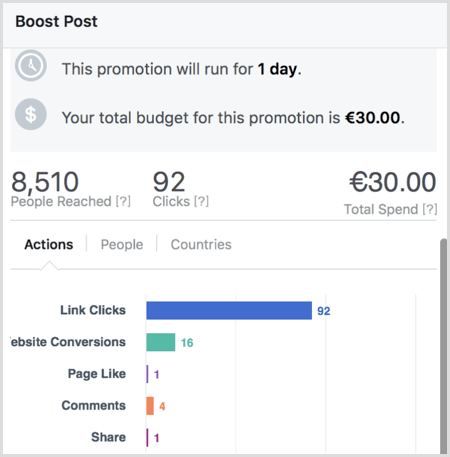Click the orange Comments bar
Image resolution: width=450 pixels, height=457 pixels.
tap(150, 406)
